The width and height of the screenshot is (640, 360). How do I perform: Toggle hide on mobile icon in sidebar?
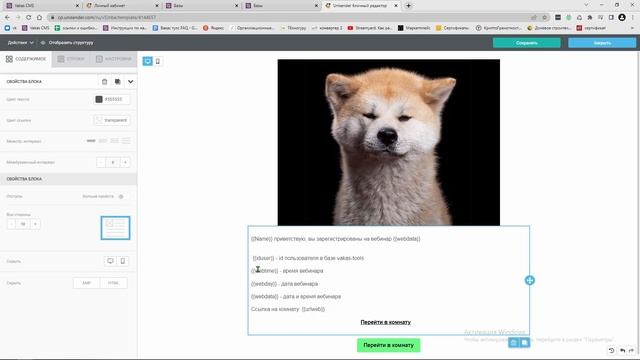pyautogui.click(x=122, y=261)
